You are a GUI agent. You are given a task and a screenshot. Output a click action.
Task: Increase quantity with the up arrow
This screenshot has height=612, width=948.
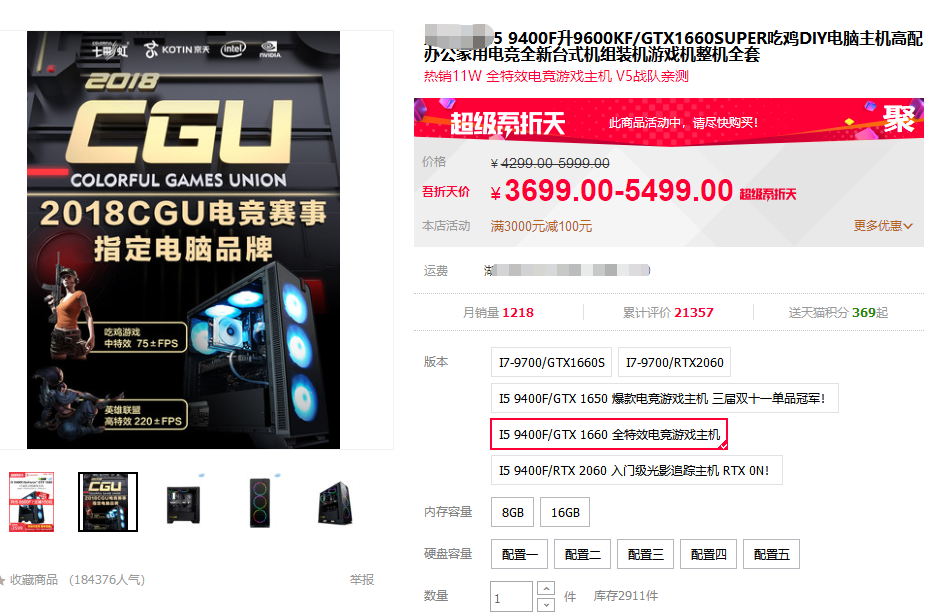click(546, 588)
